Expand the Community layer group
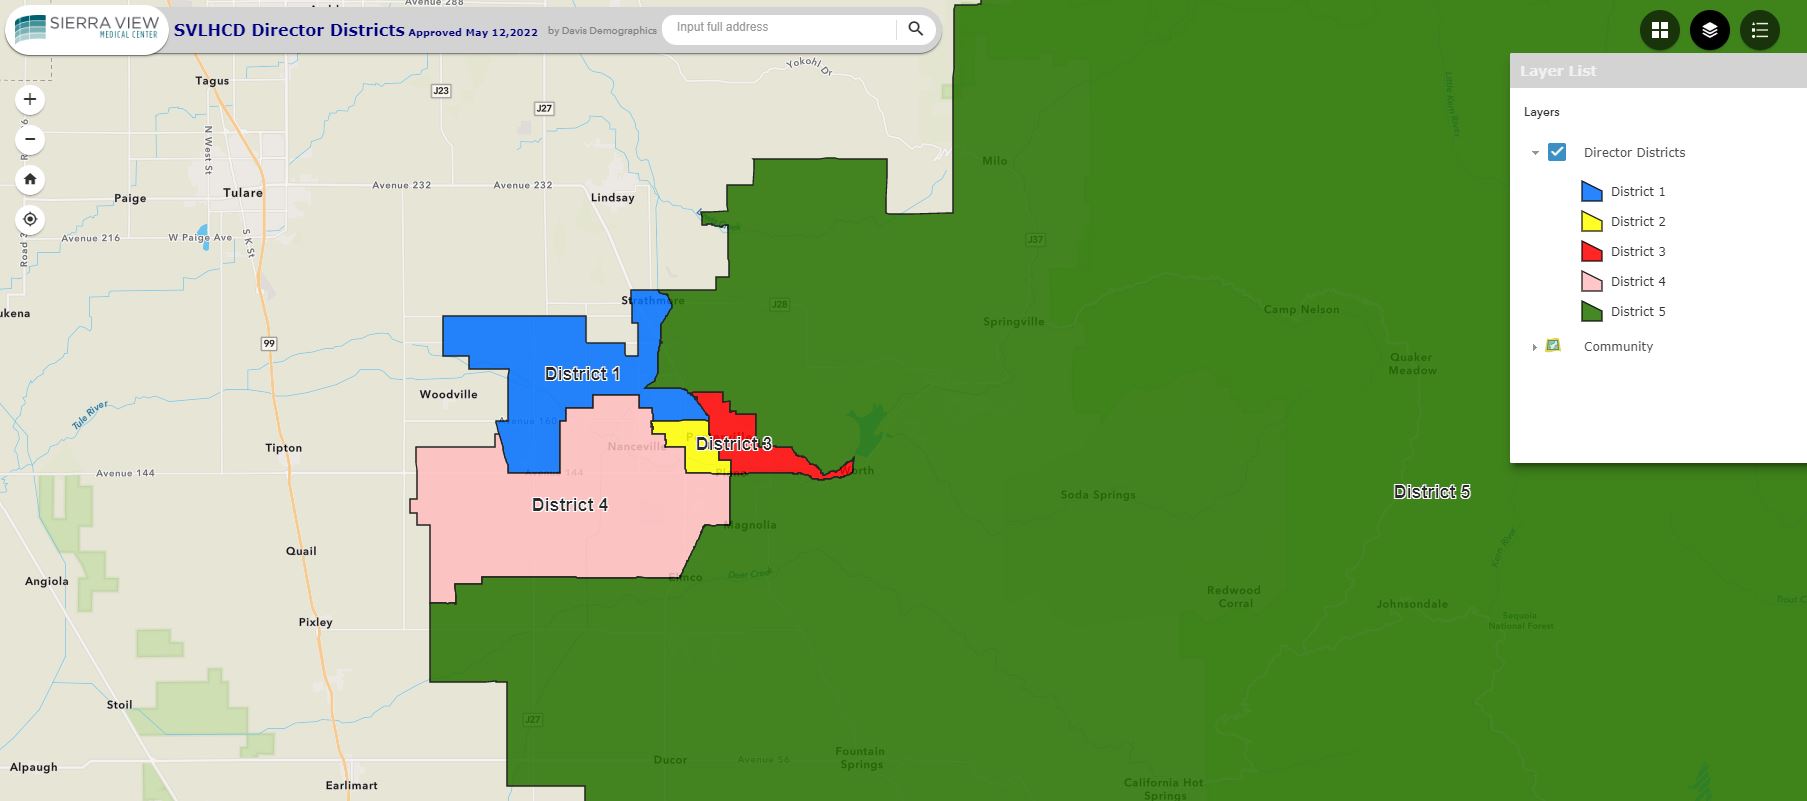Screen dimensions: 1807x801 (1535, 347)
